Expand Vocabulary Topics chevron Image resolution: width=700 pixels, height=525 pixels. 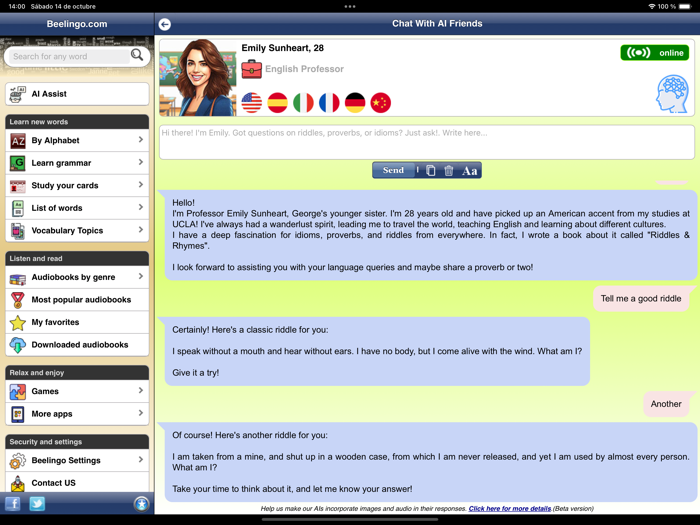[x=141, y=230]
